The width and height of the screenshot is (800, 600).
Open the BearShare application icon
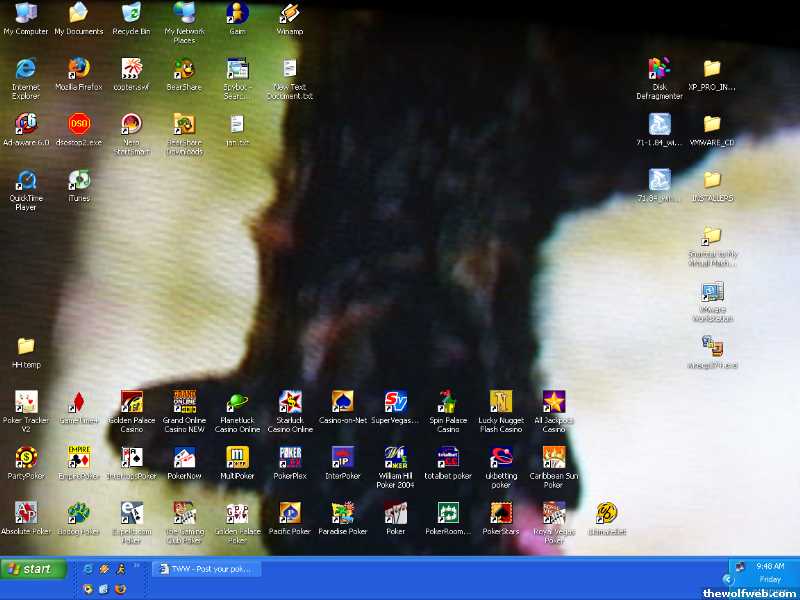(184, 69)
